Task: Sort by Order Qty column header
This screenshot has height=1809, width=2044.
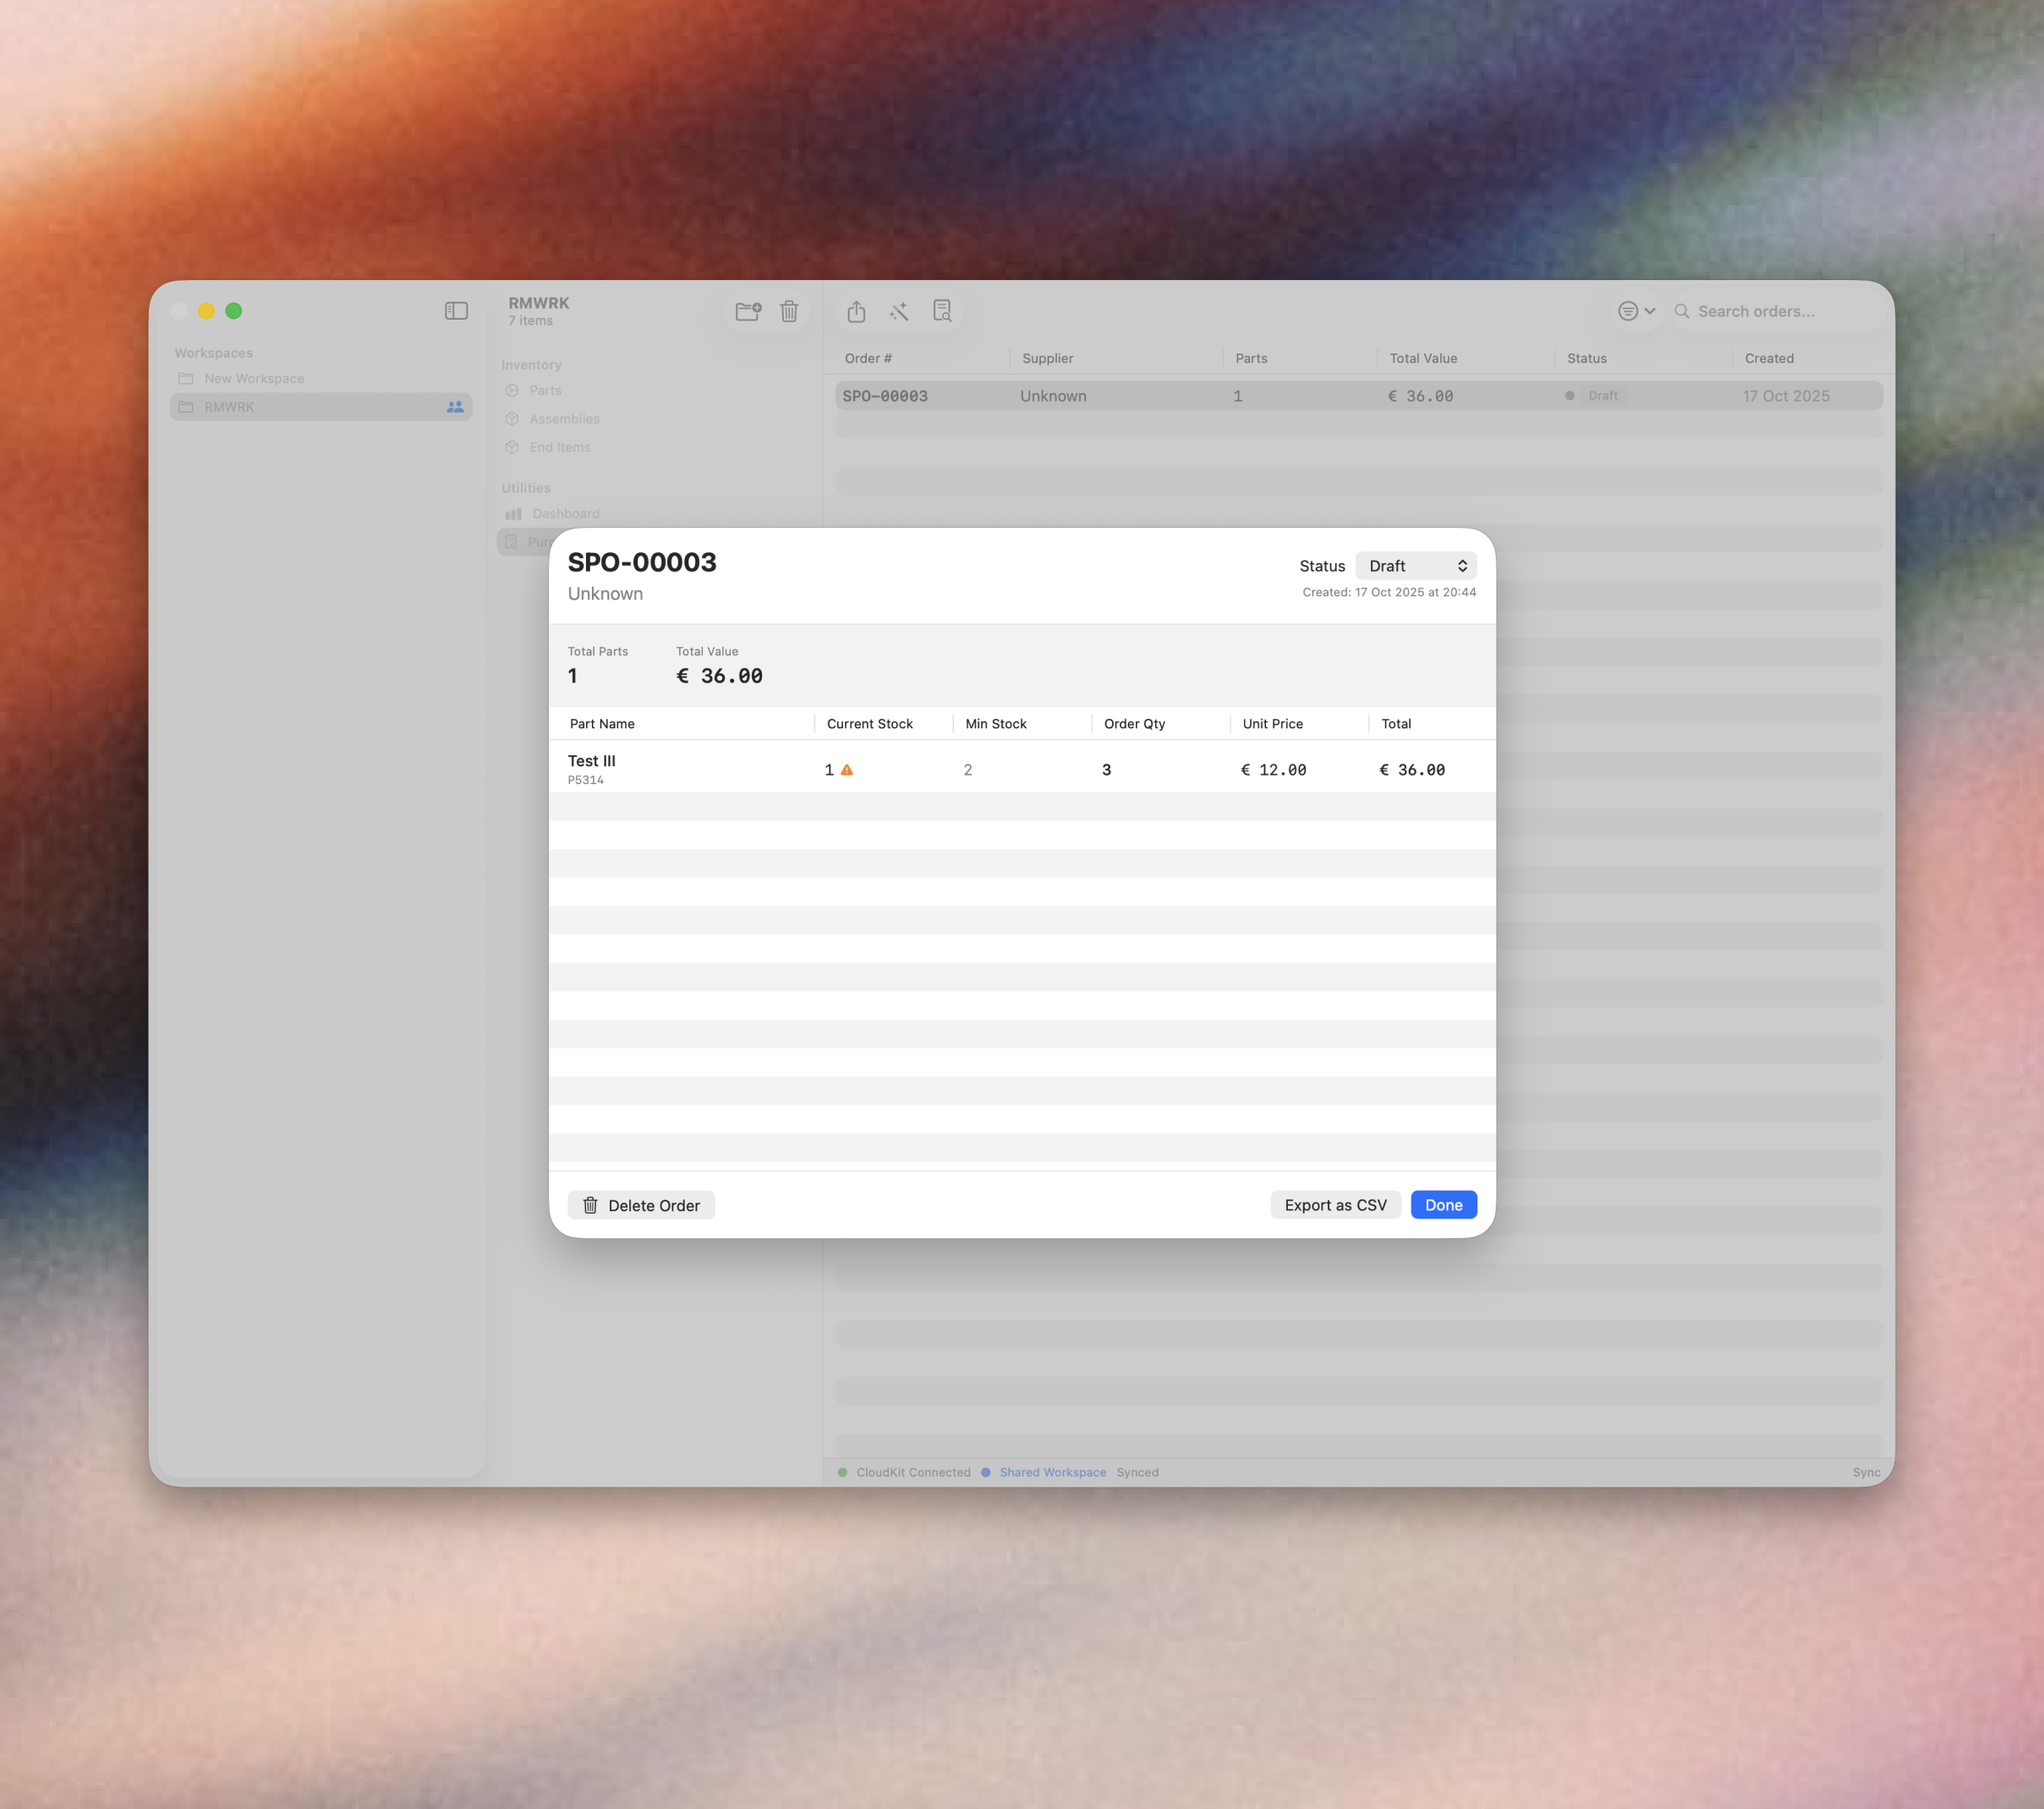Action: click(1134, 724)
